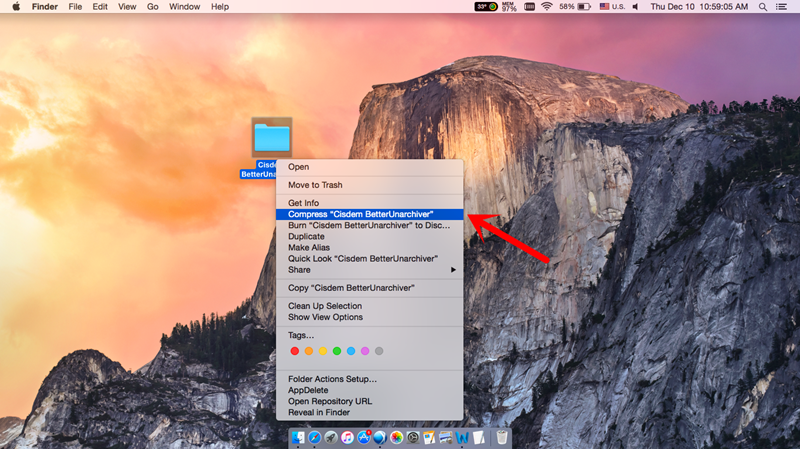Open the Window menu
This screenshot has height=449, width=800.
point(184,7)
